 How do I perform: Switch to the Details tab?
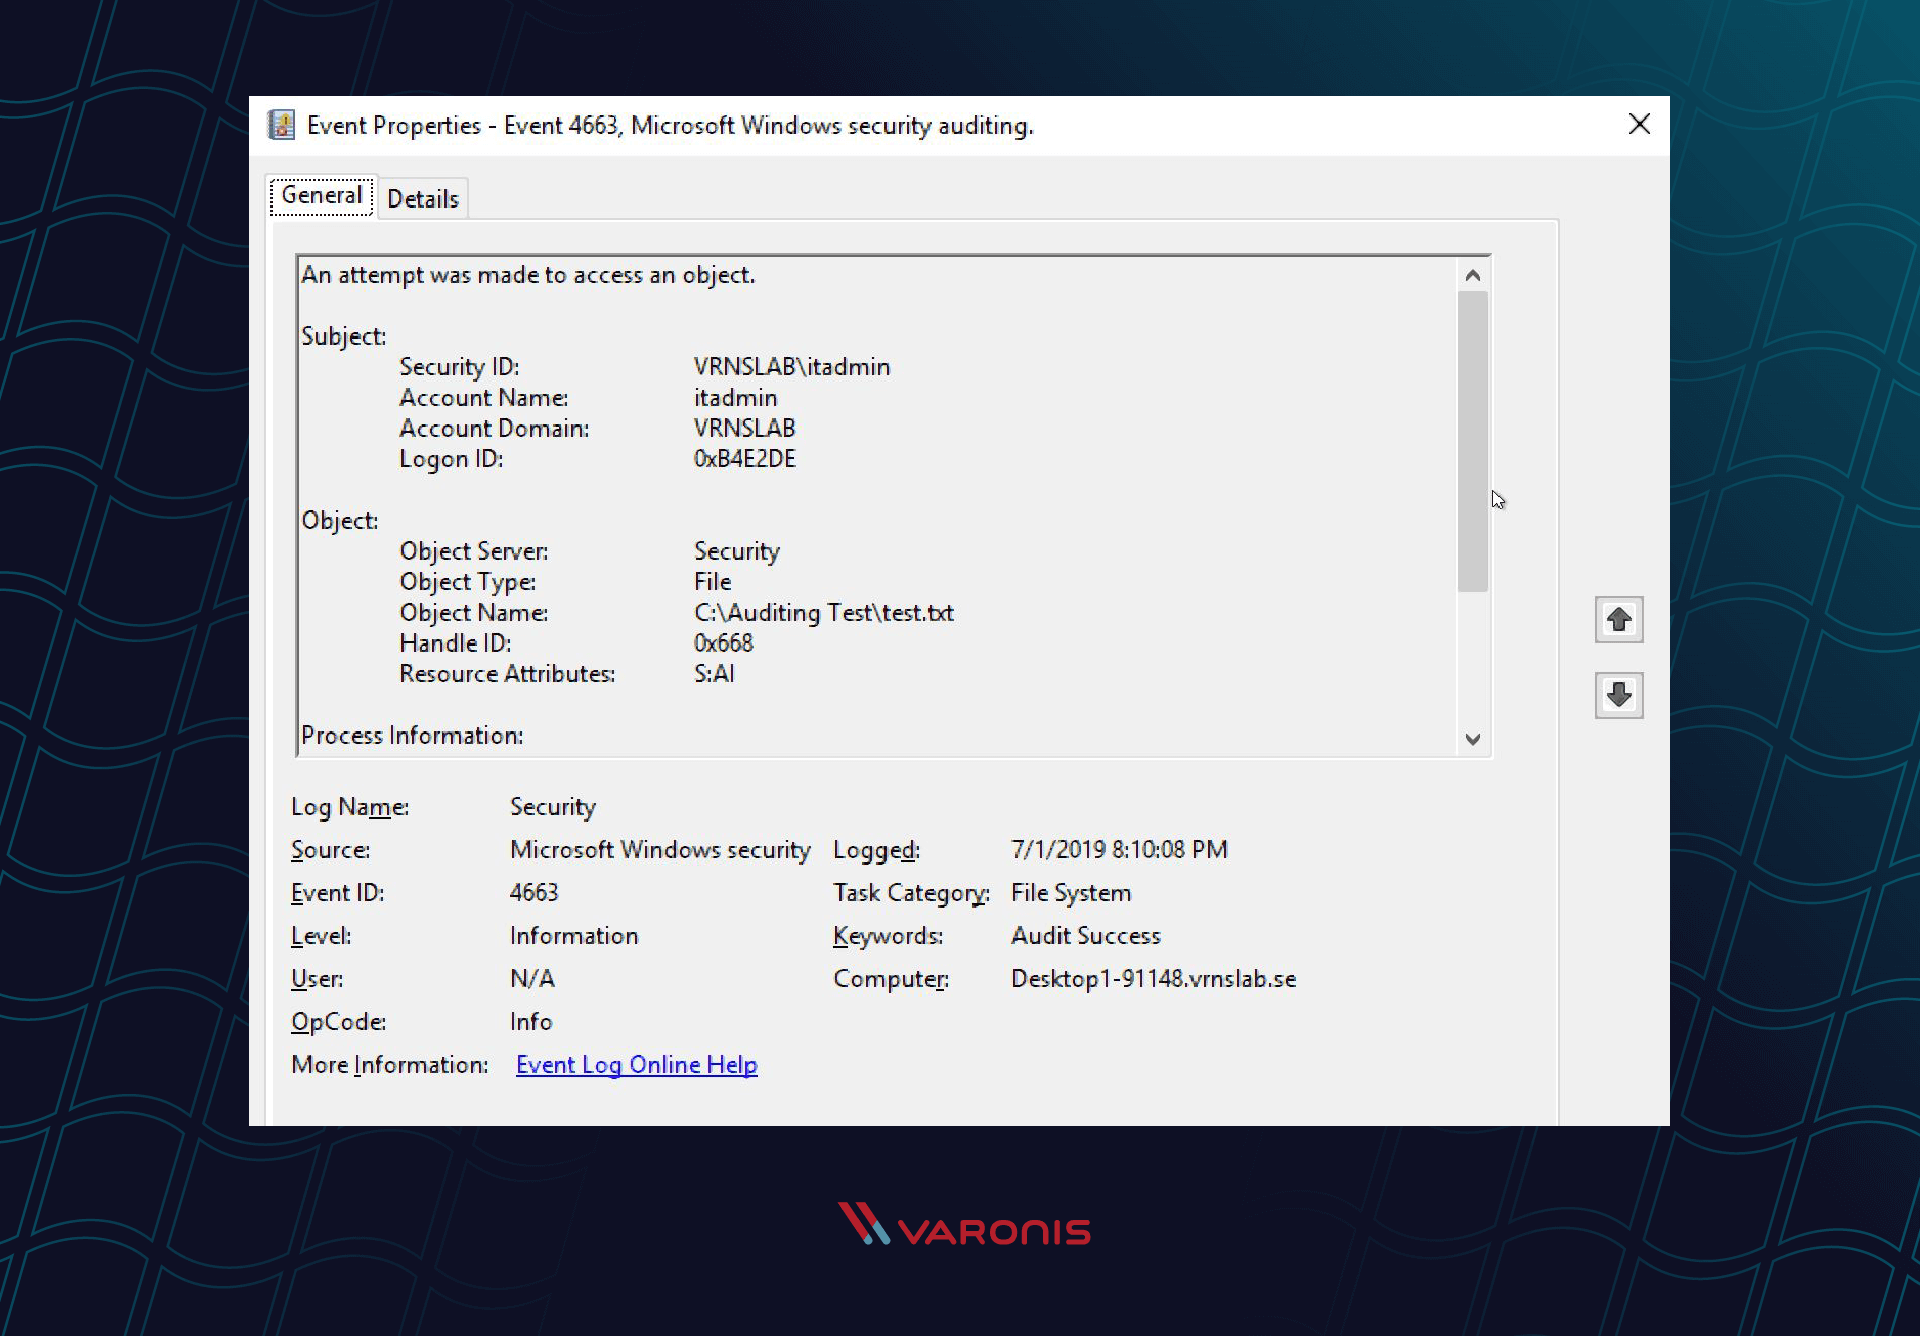[423, 197]
